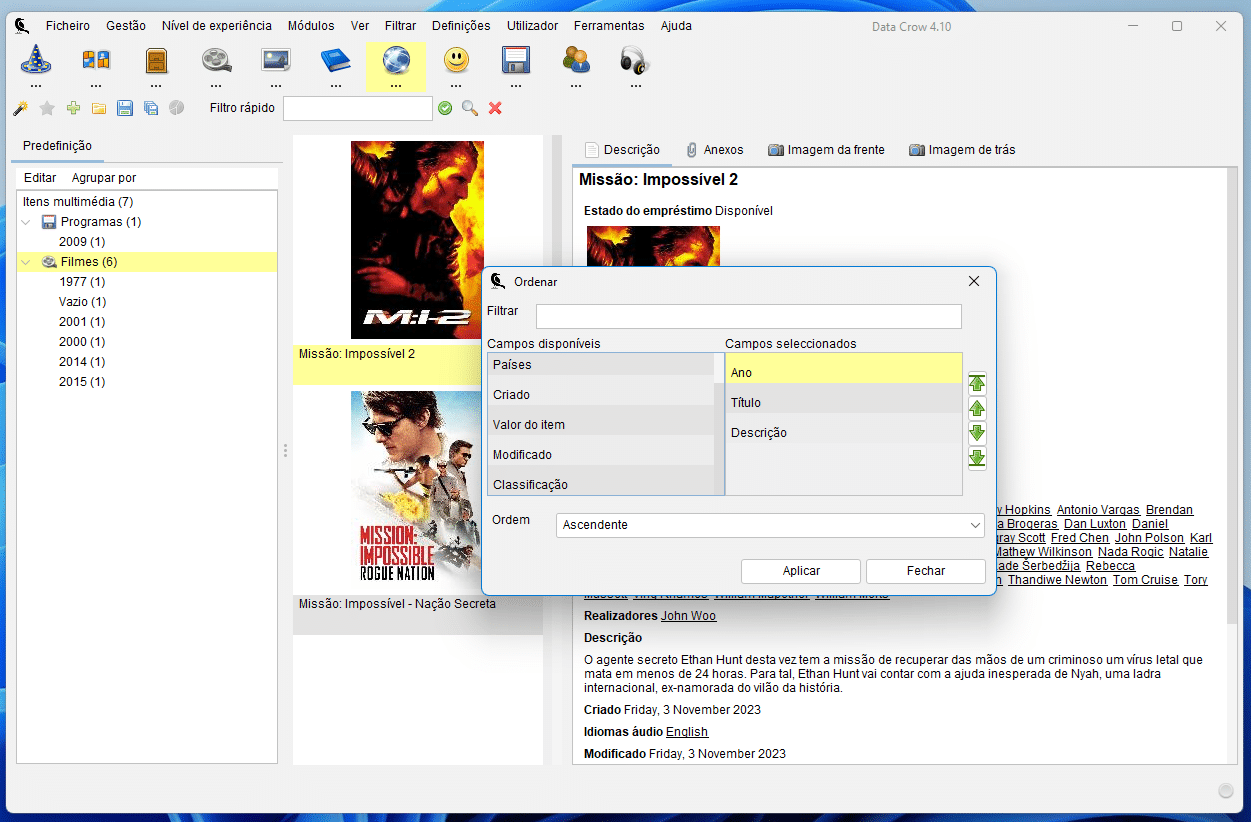The width and height of the screenshot is (1251, 822).
Task: Open the Definições menu
Action: 461,26
